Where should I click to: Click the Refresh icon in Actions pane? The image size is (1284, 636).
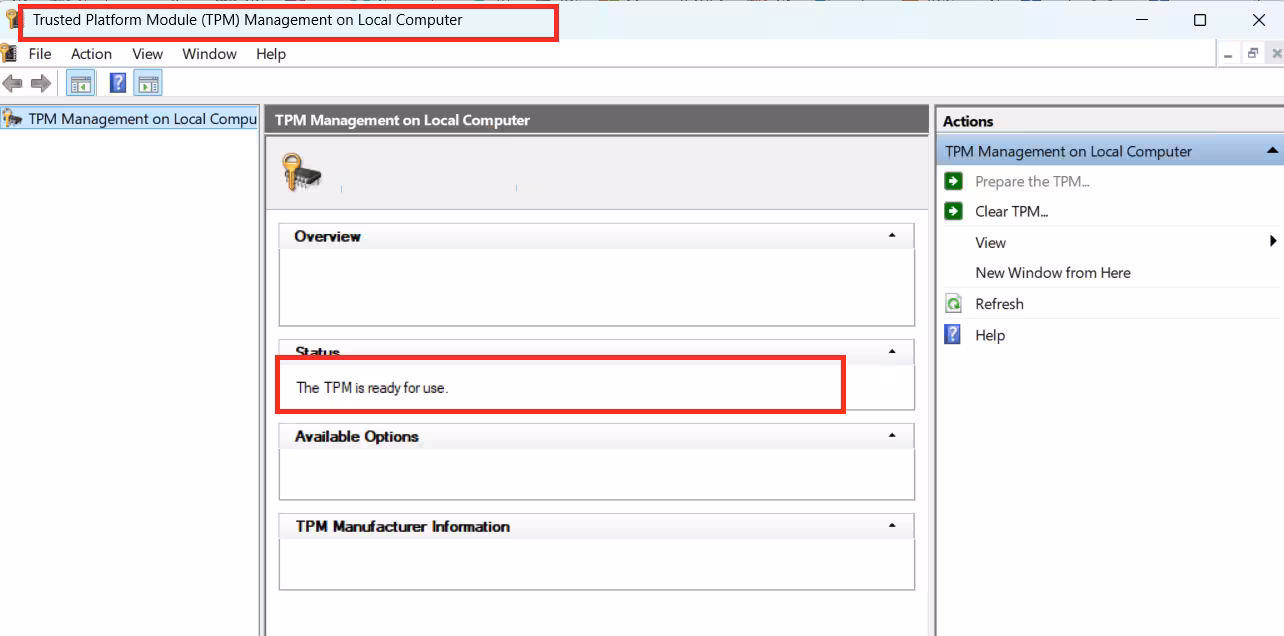[954, 304]
